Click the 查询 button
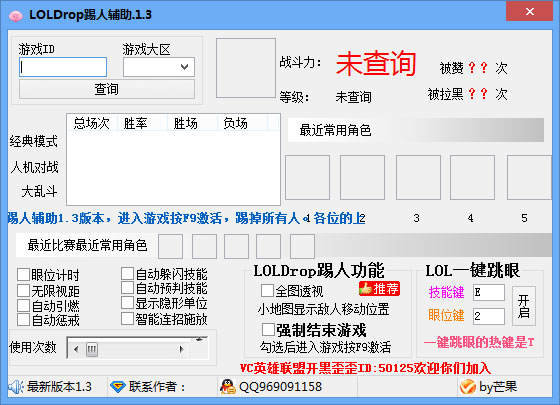The width and height of the screenshot is (560, 405). [x=107, y=89]
